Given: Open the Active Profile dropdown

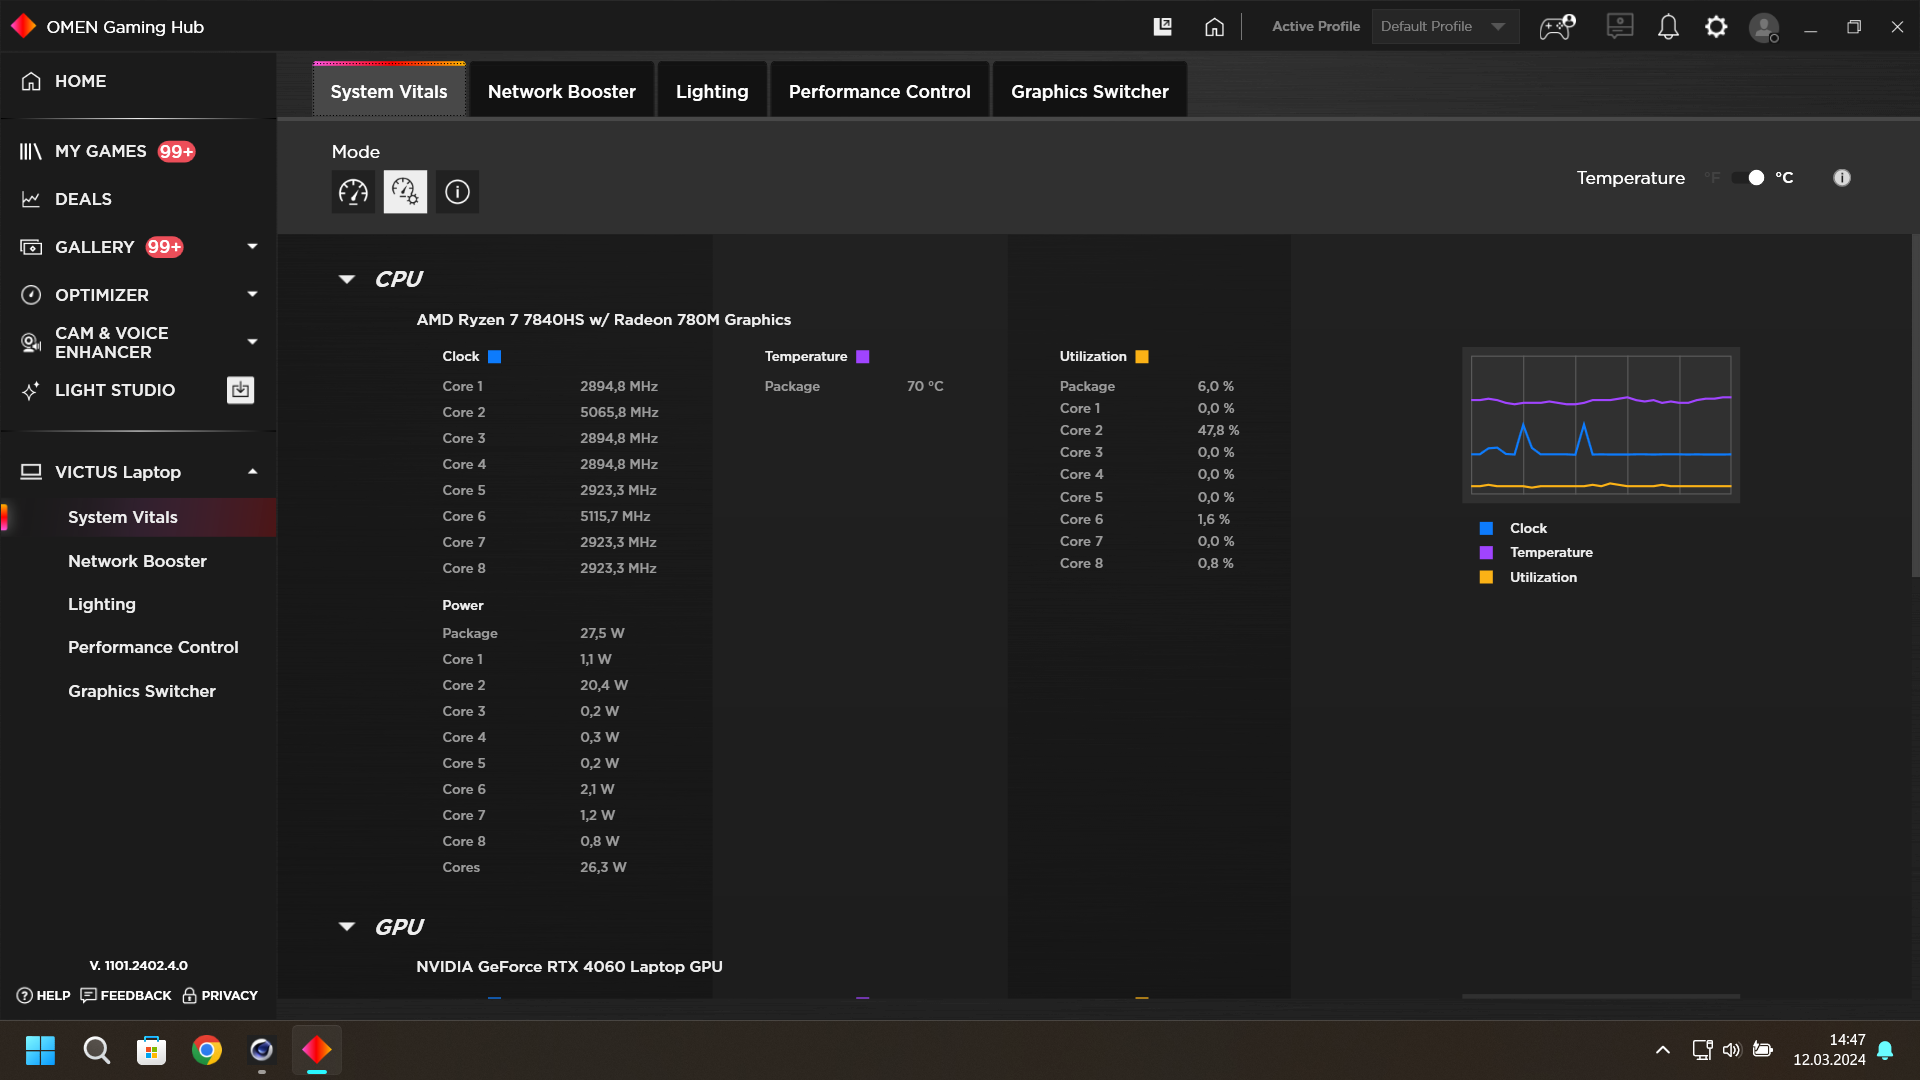Looking at the screenshot, I should (x=1445, y=27).
